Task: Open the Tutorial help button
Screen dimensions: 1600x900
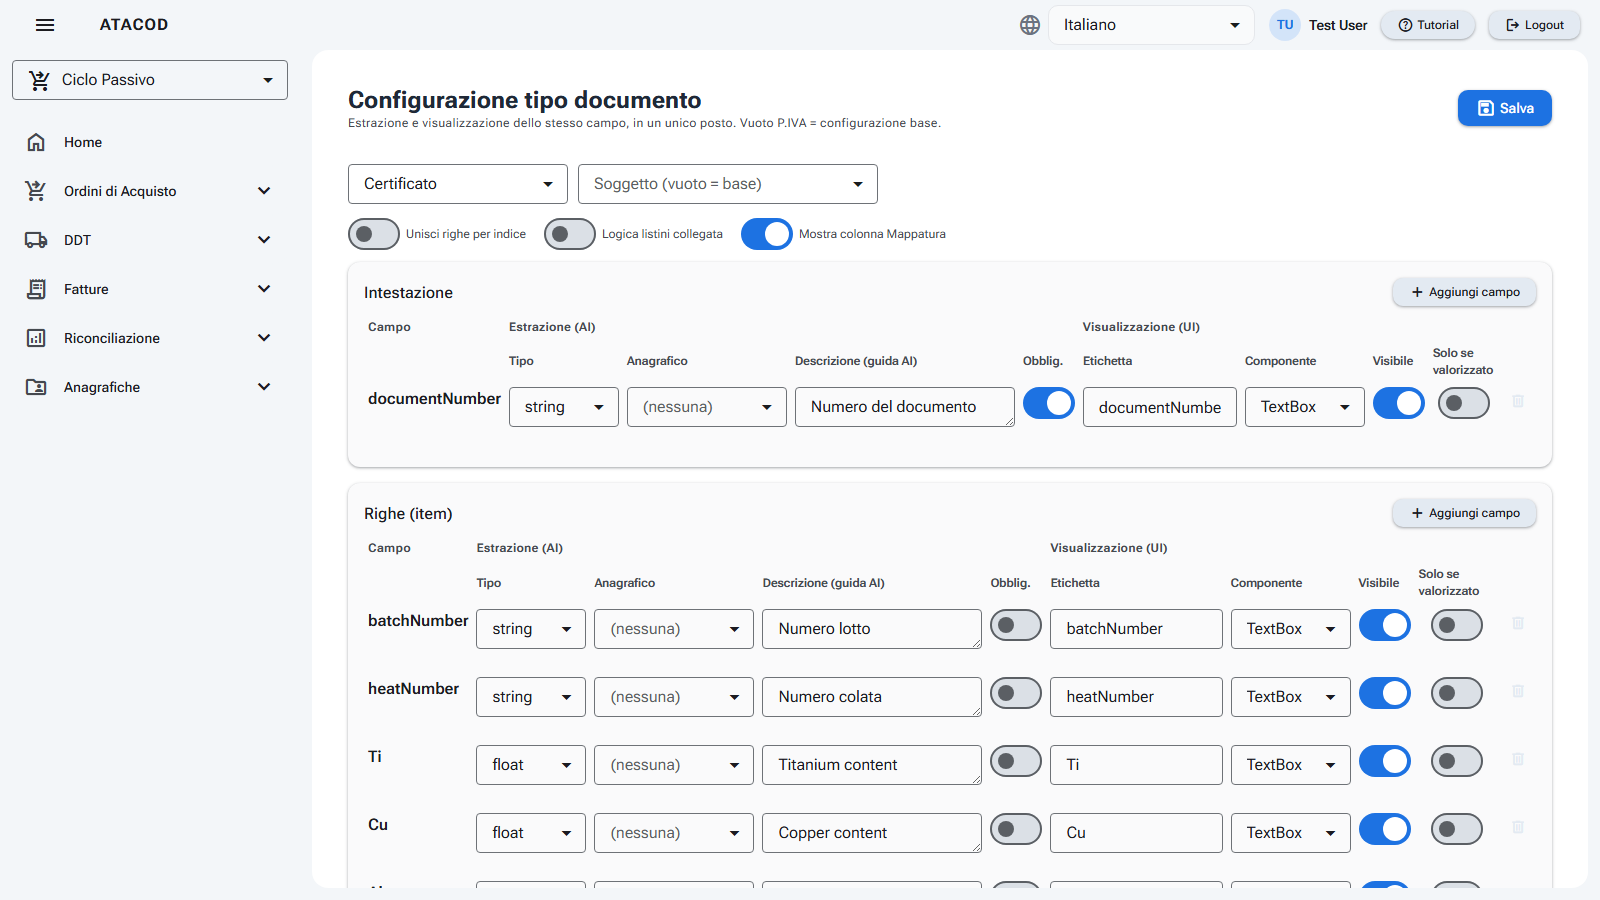Action: (1428, 25)
